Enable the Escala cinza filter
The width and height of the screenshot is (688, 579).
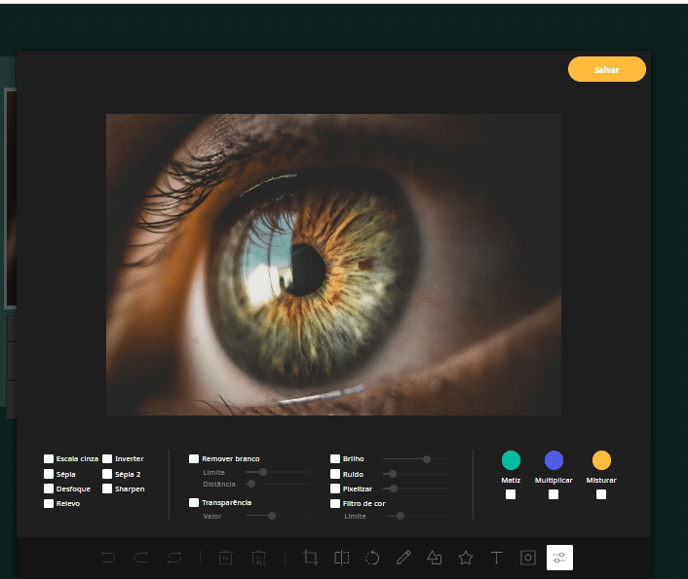click(49, 459)
